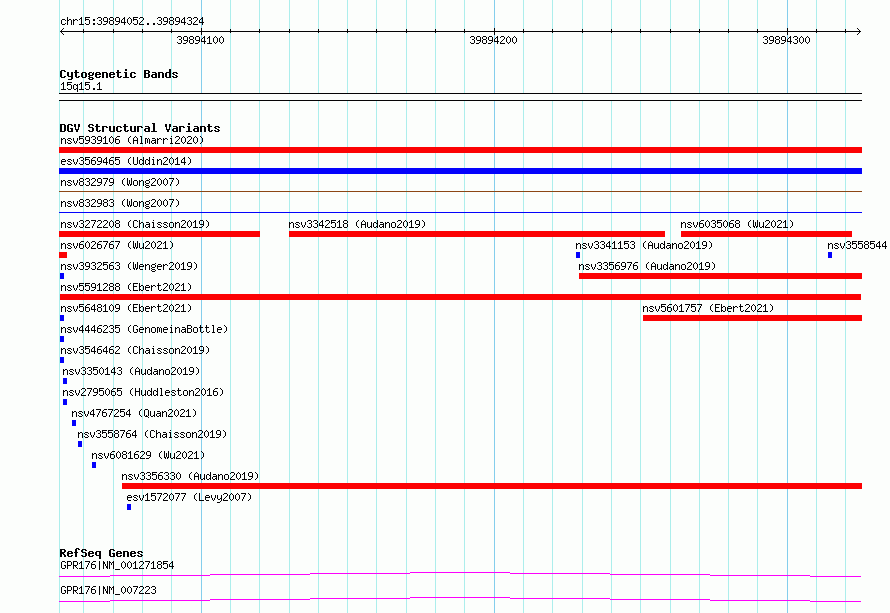Click the esv1572077 (Levy2007) label
Screen dimensions: 890x613
(189, 497)
